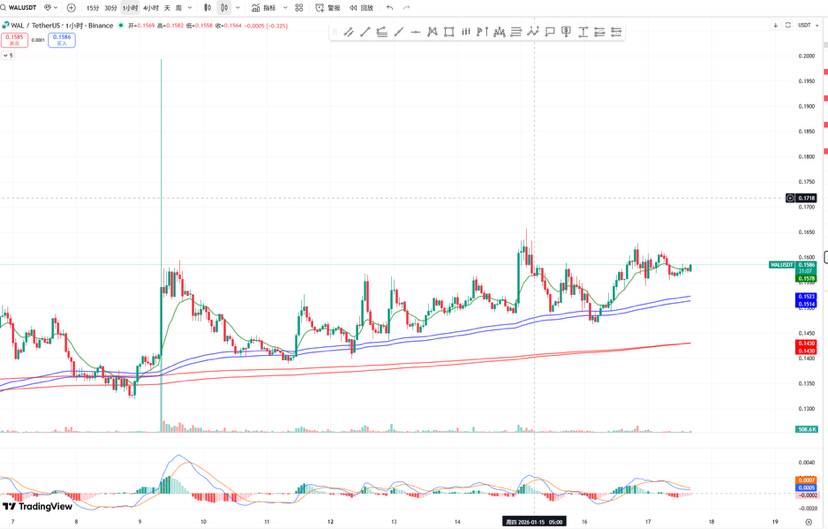The height and width of the screenshot is (529, 828).
Task: Select the rectangle drawing tool
Action: pos(449,32)
